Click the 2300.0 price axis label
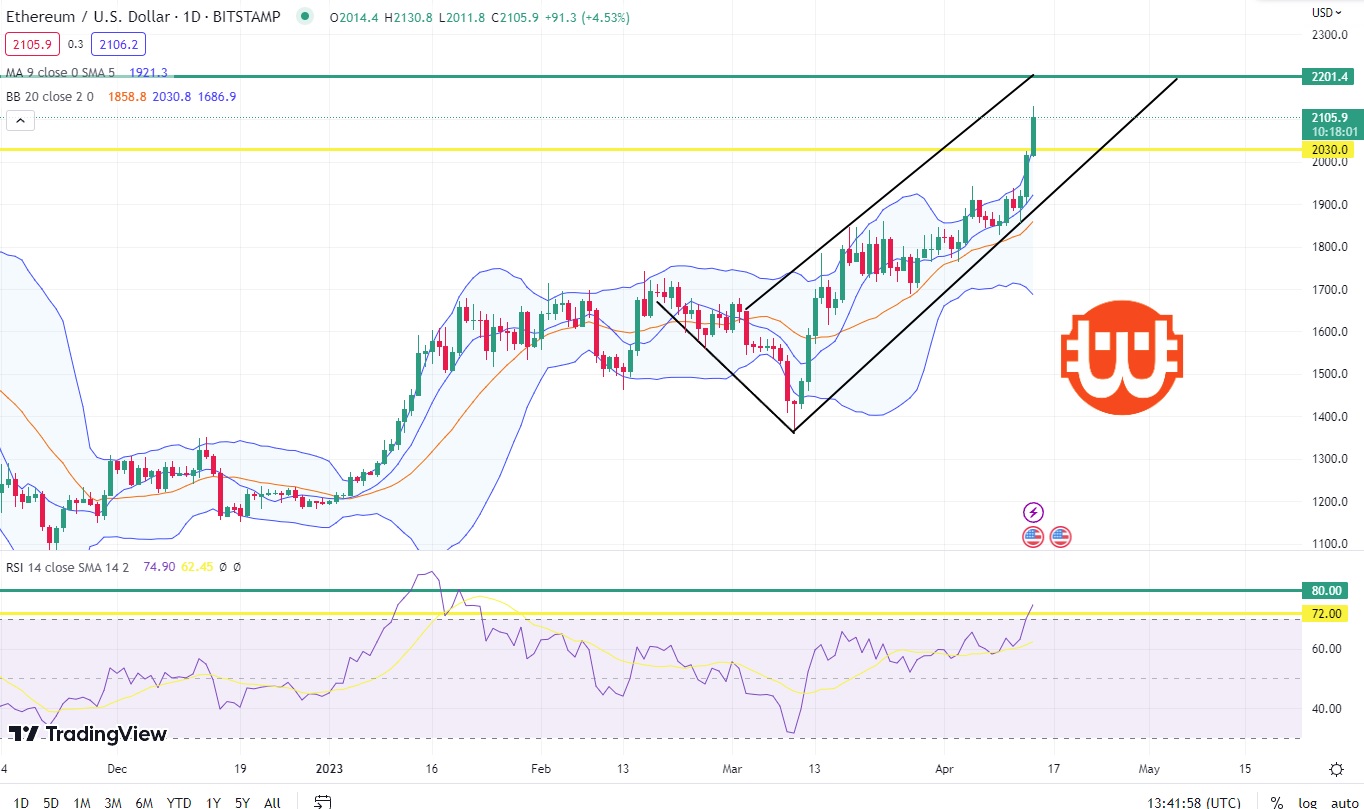 click(1330, 35)
